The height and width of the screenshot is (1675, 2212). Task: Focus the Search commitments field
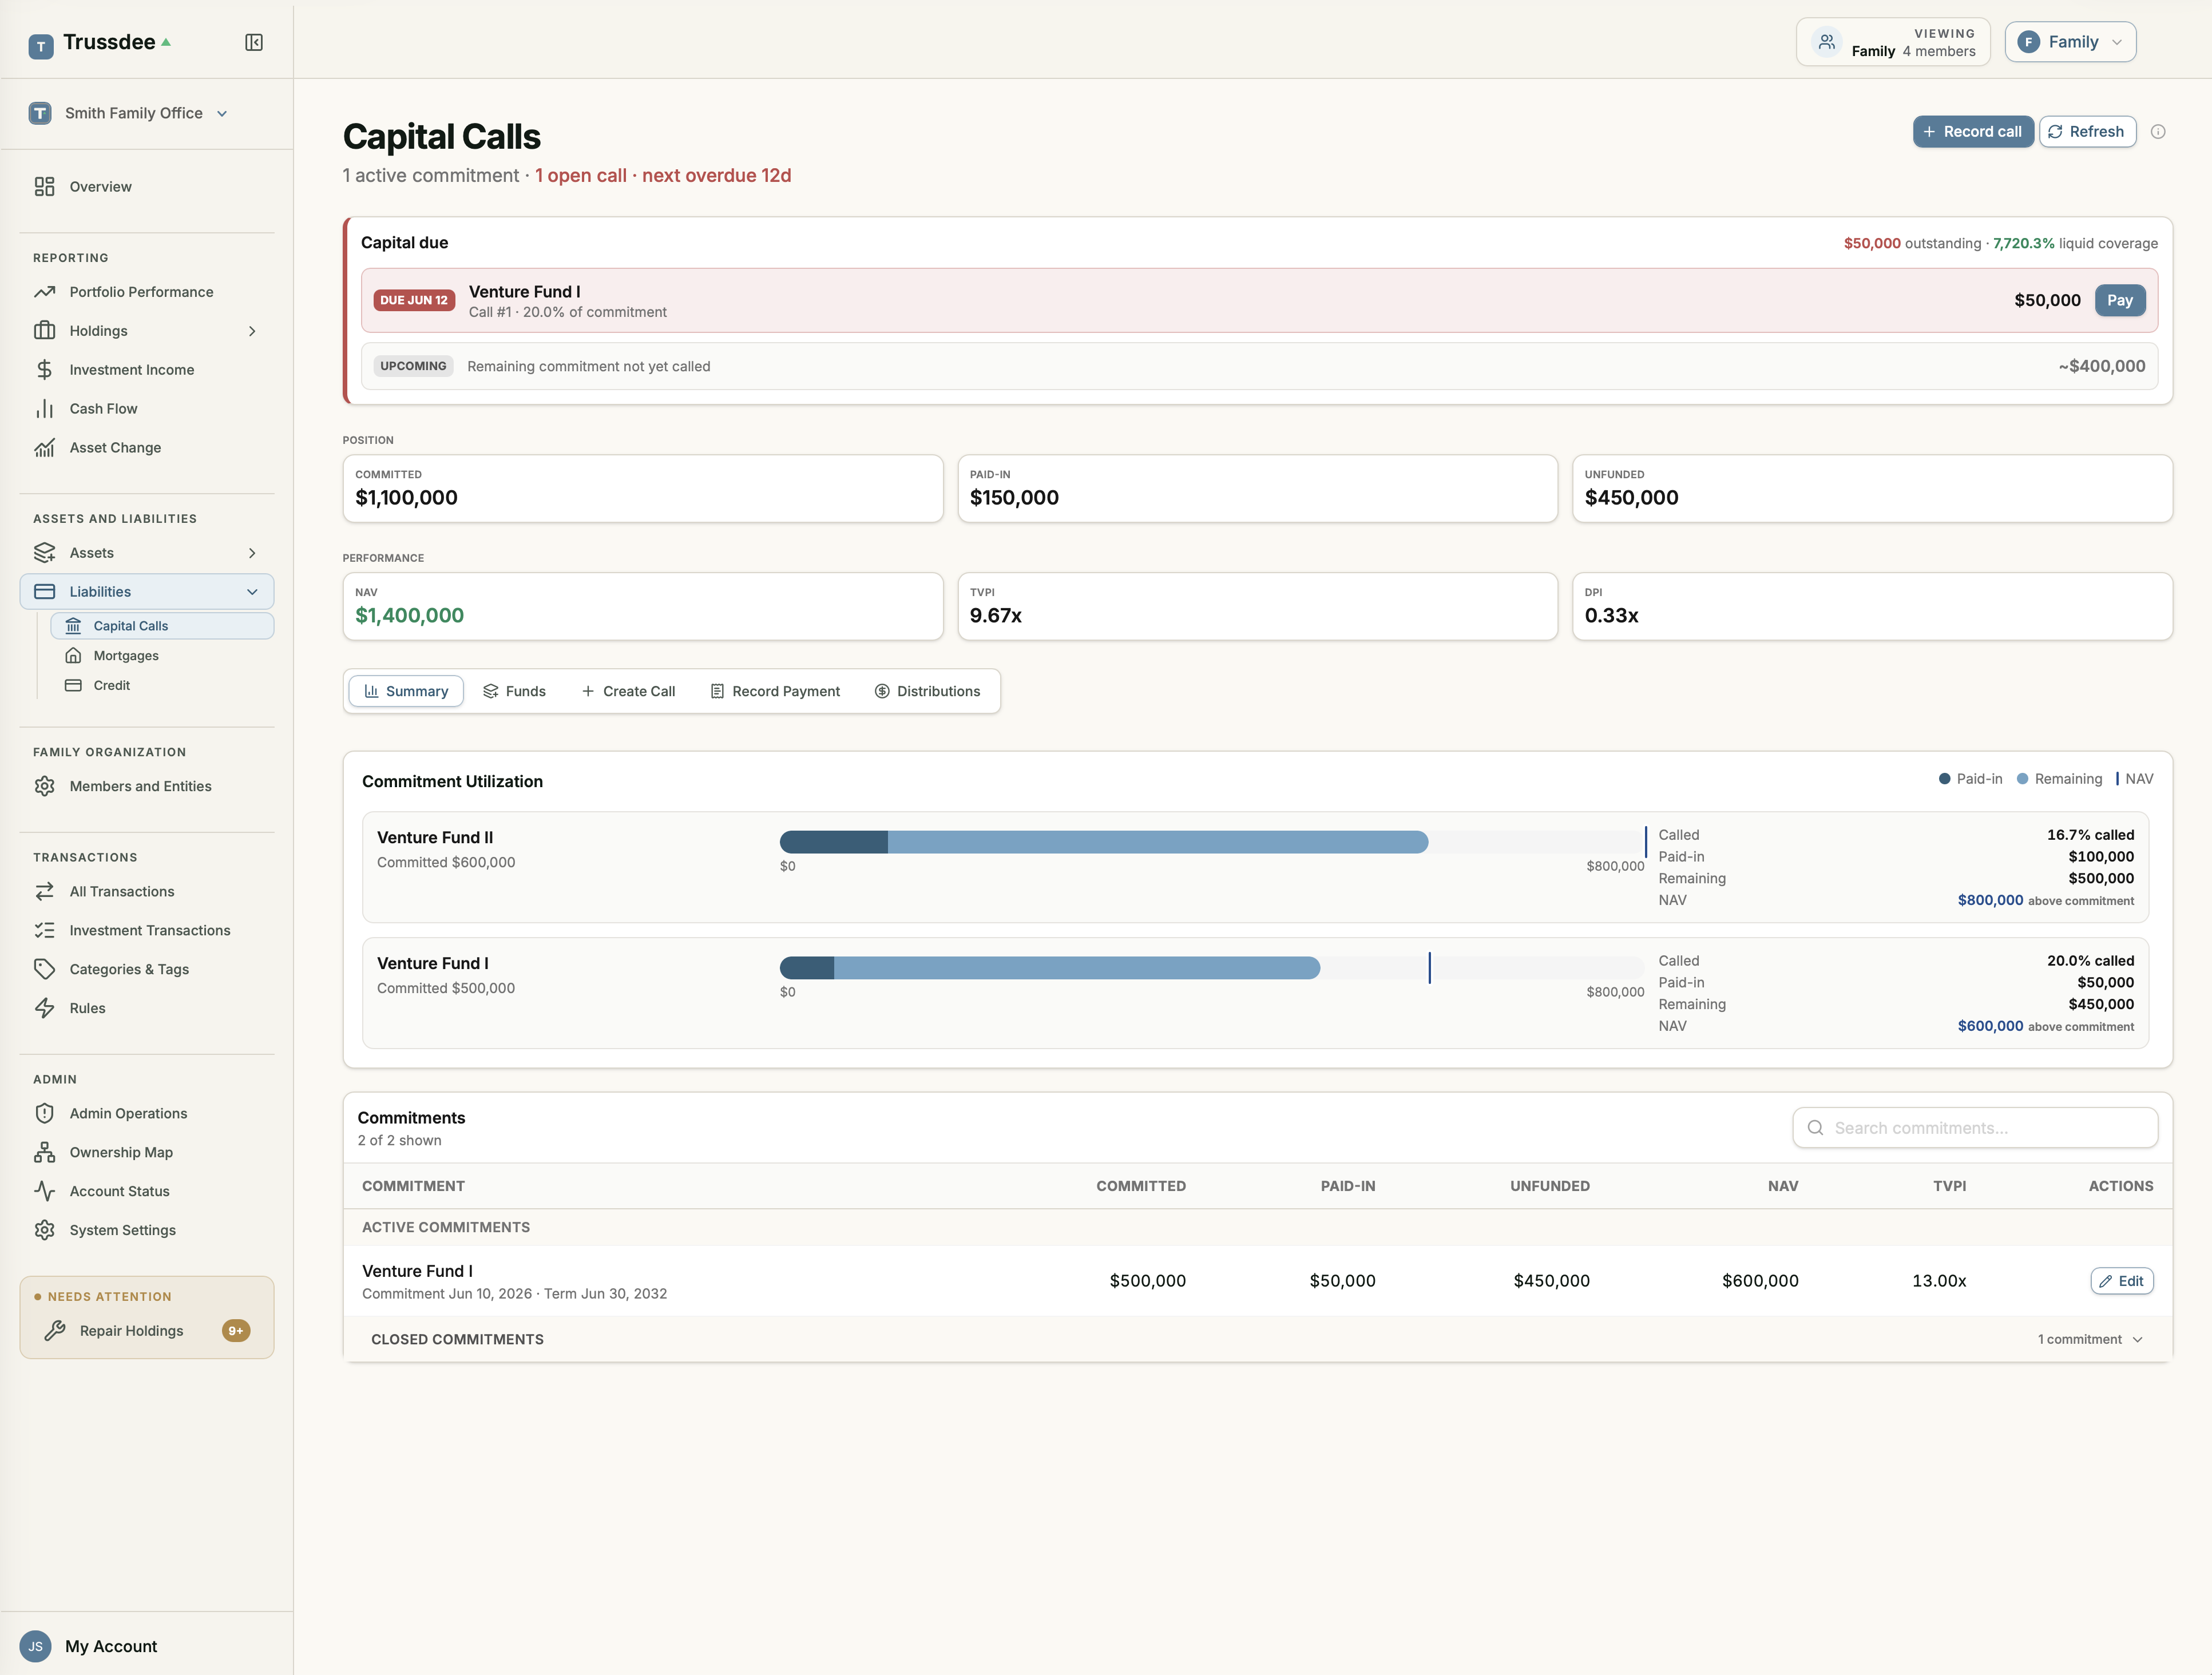[1974, 1129]
